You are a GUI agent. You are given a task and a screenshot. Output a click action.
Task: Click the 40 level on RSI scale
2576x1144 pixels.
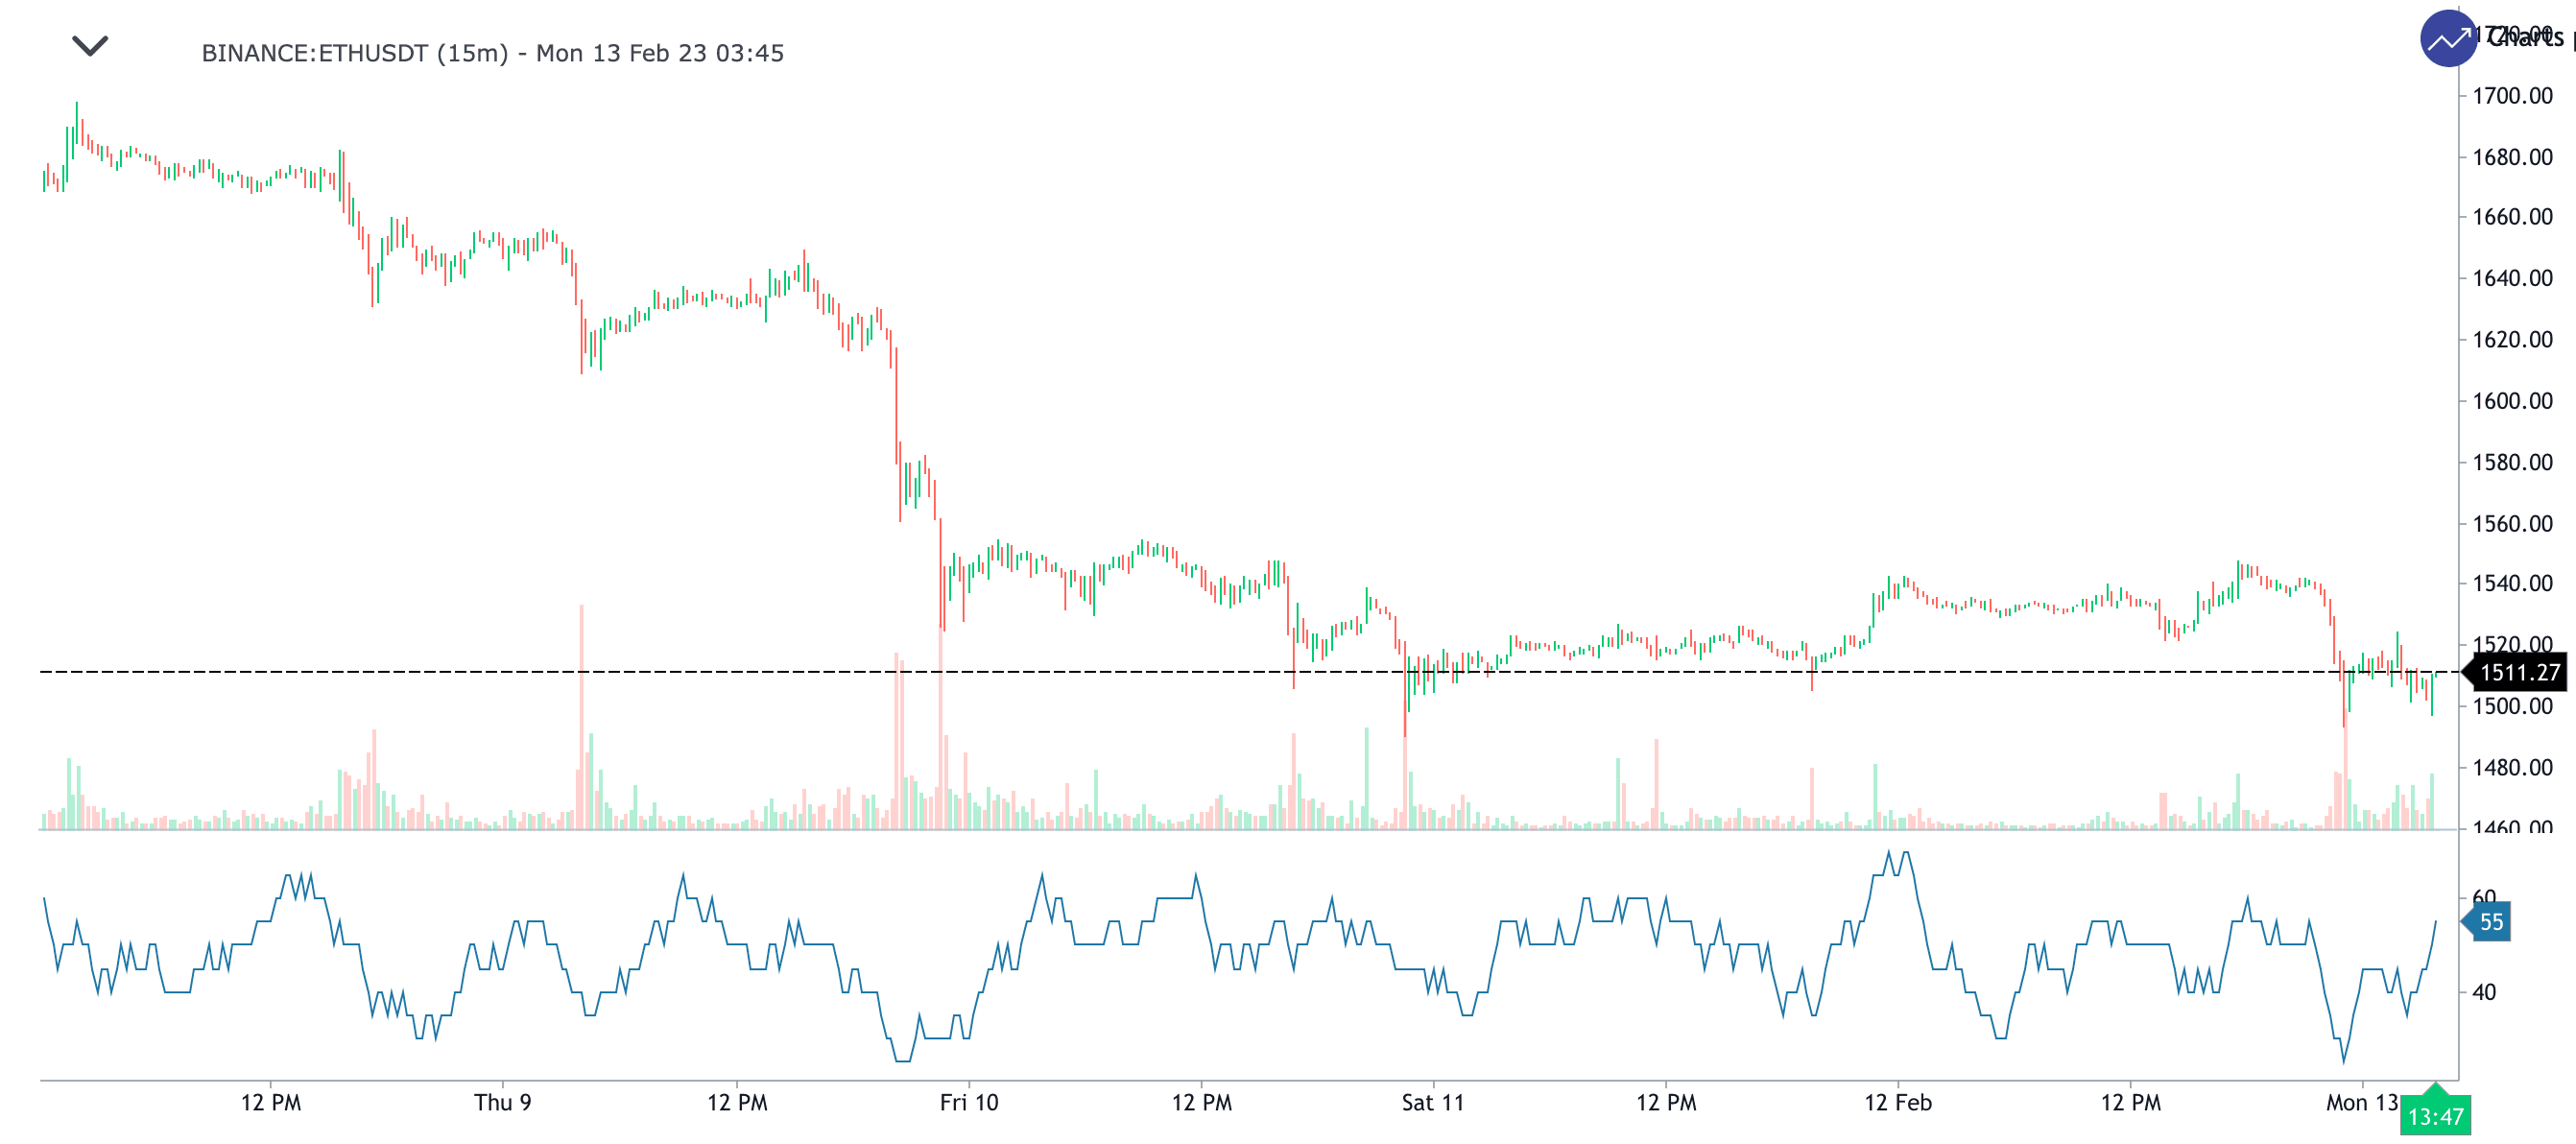(2483, 992)
